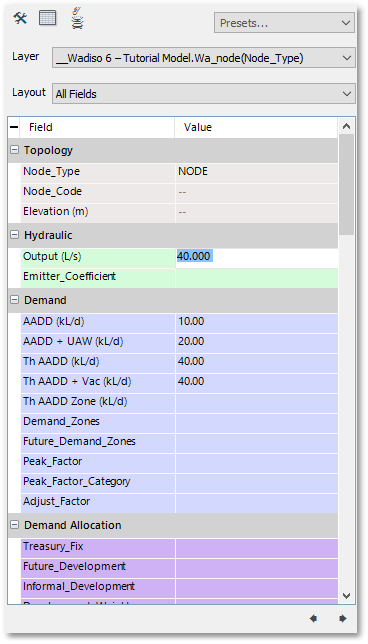368x644 pixels.
Task: Click the vertical scrollbar thumb
Action: point(346,184)
